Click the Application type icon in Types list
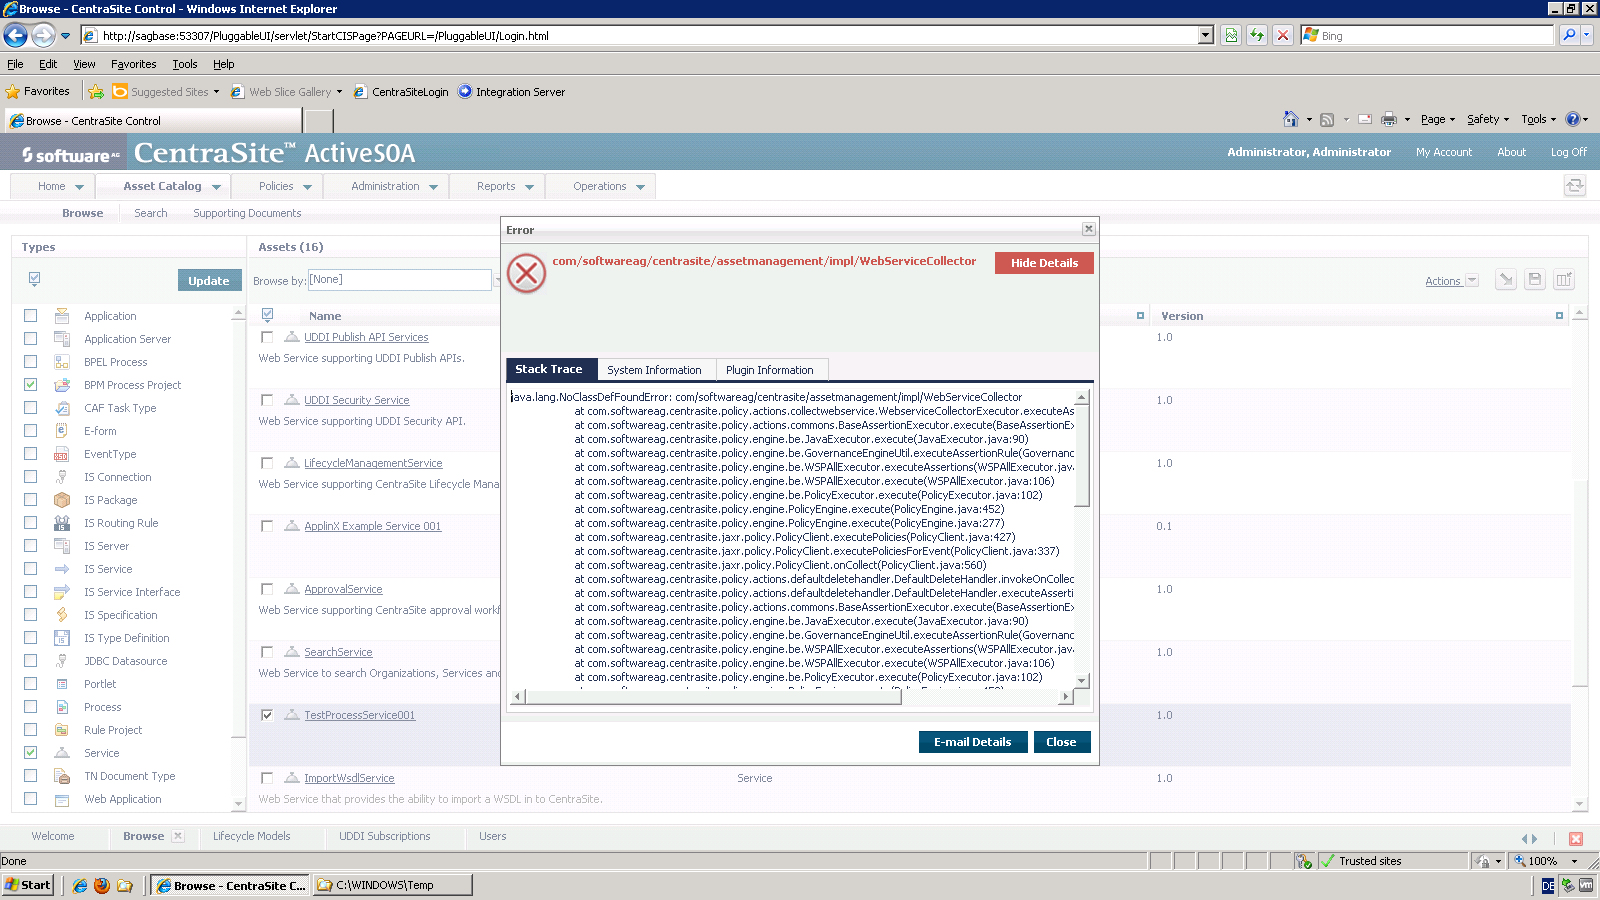This screenshot has width=1600, height=900. click(x=62, y=316)
